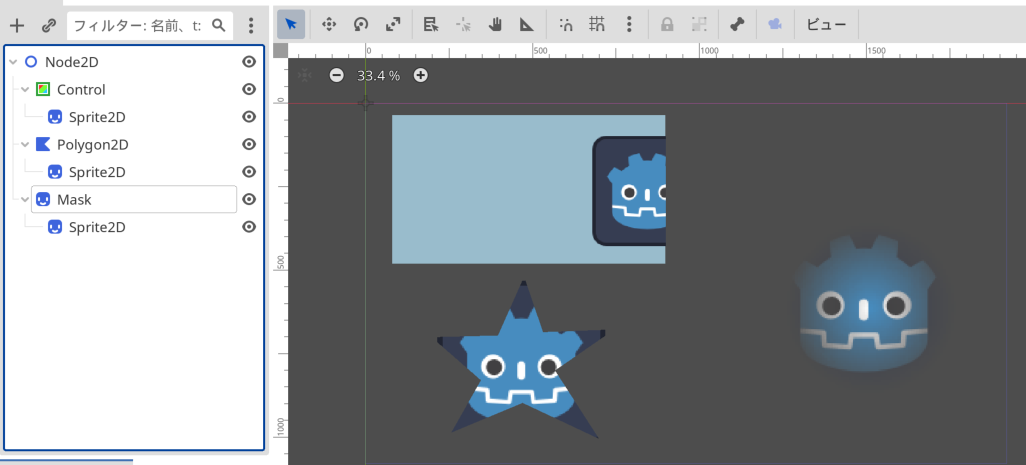The image size is (1026, 465).
Task: Click the clipped Godot icon inside blue rectangle
Action: tap(629, 191)
